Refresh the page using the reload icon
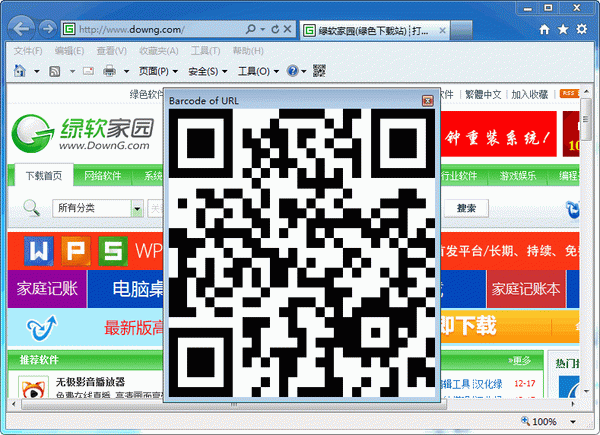The height and width of the screenshot is (435, 600). 275,29
